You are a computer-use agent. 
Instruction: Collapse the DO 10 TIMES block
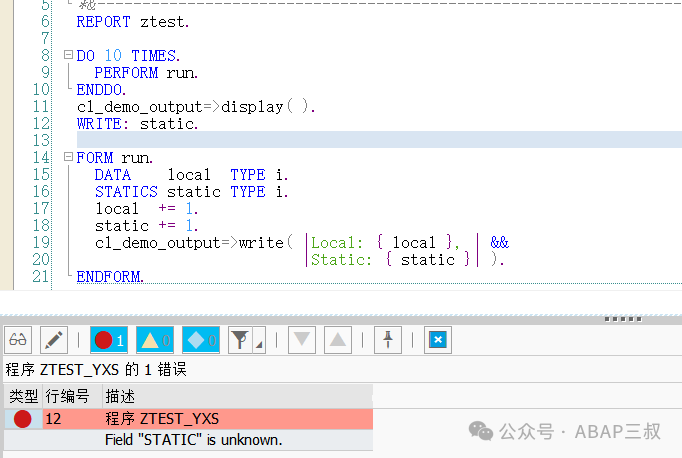68,55
